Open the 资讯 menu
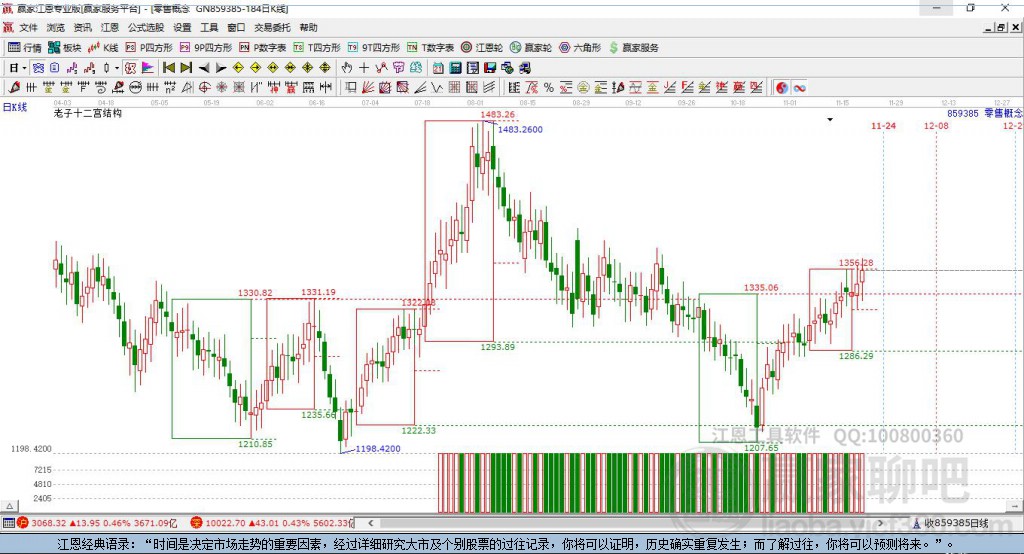 [82, 27]
